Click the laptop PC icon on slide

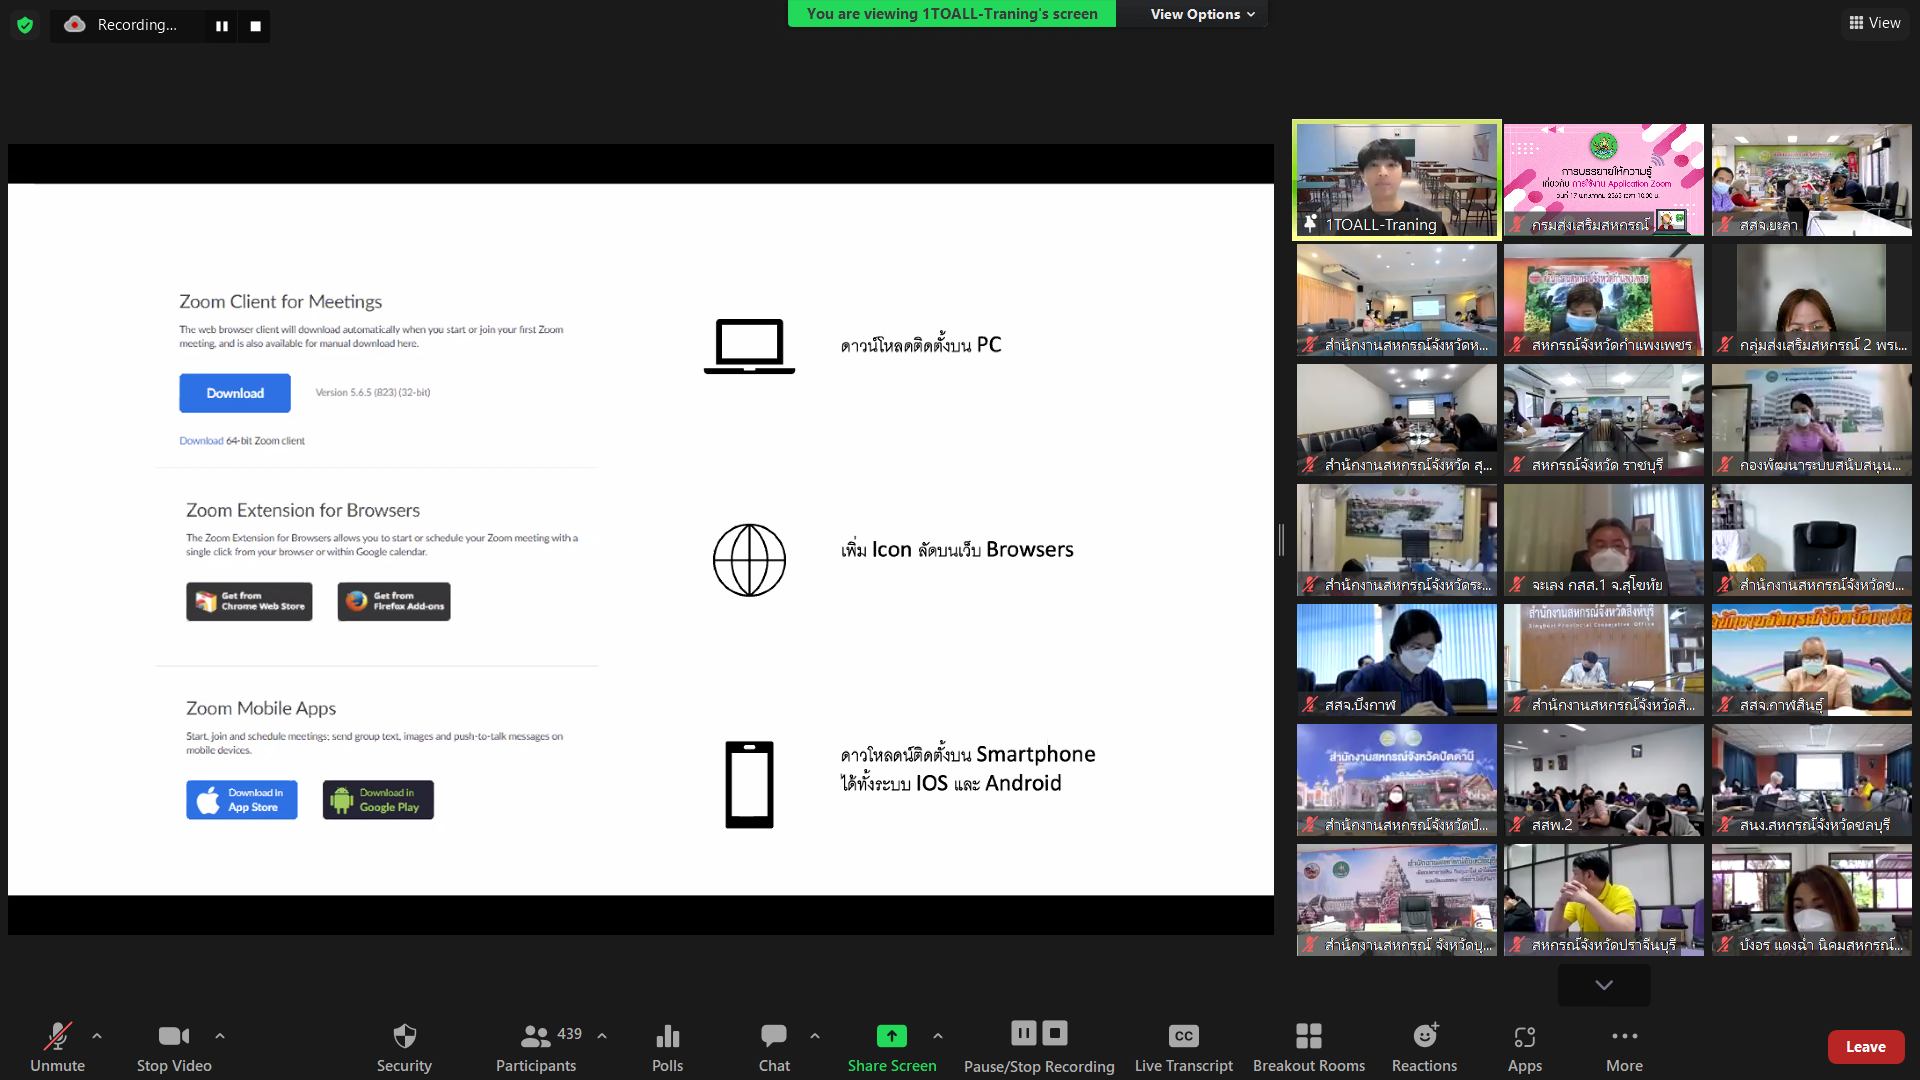[749, 346]
